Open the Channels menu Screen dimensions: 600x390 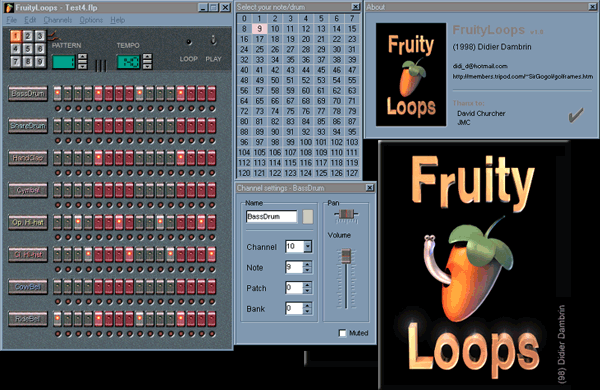point(57,20)
